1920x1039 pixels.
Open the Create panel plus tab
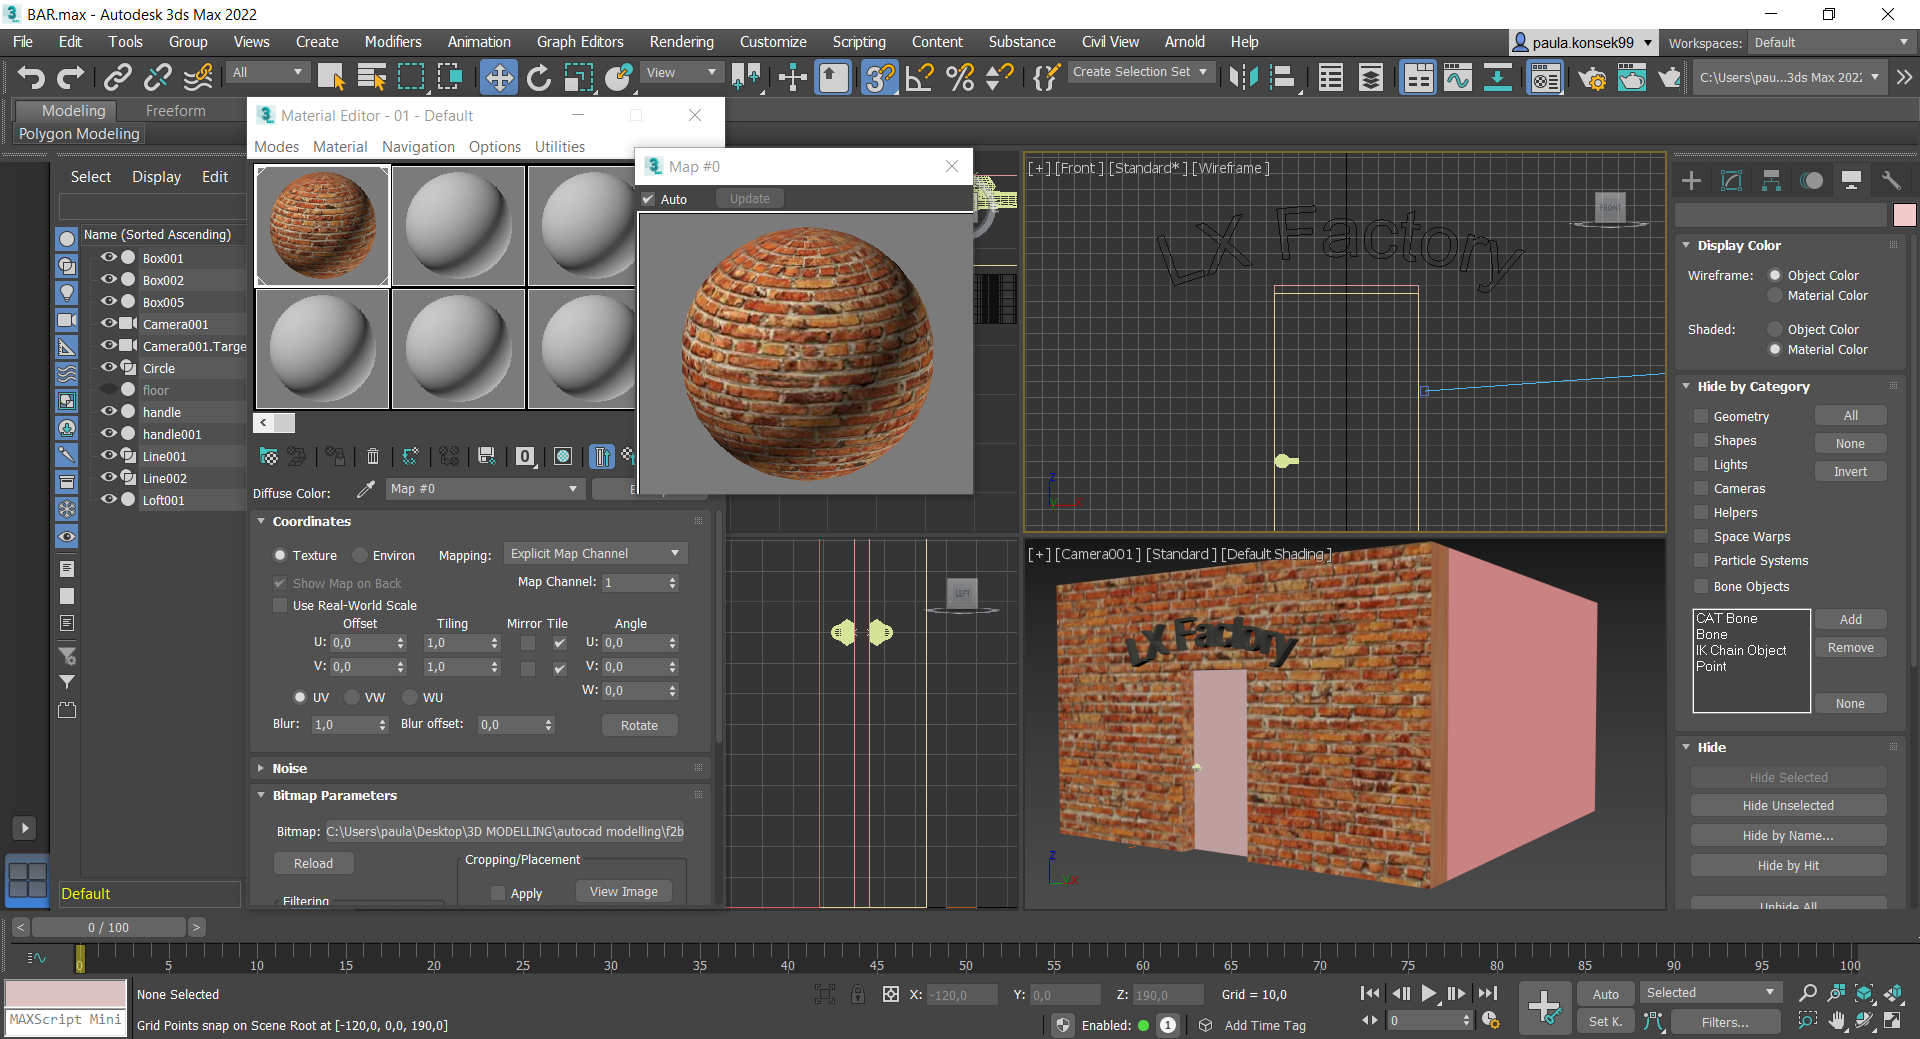coord(1691,180)
